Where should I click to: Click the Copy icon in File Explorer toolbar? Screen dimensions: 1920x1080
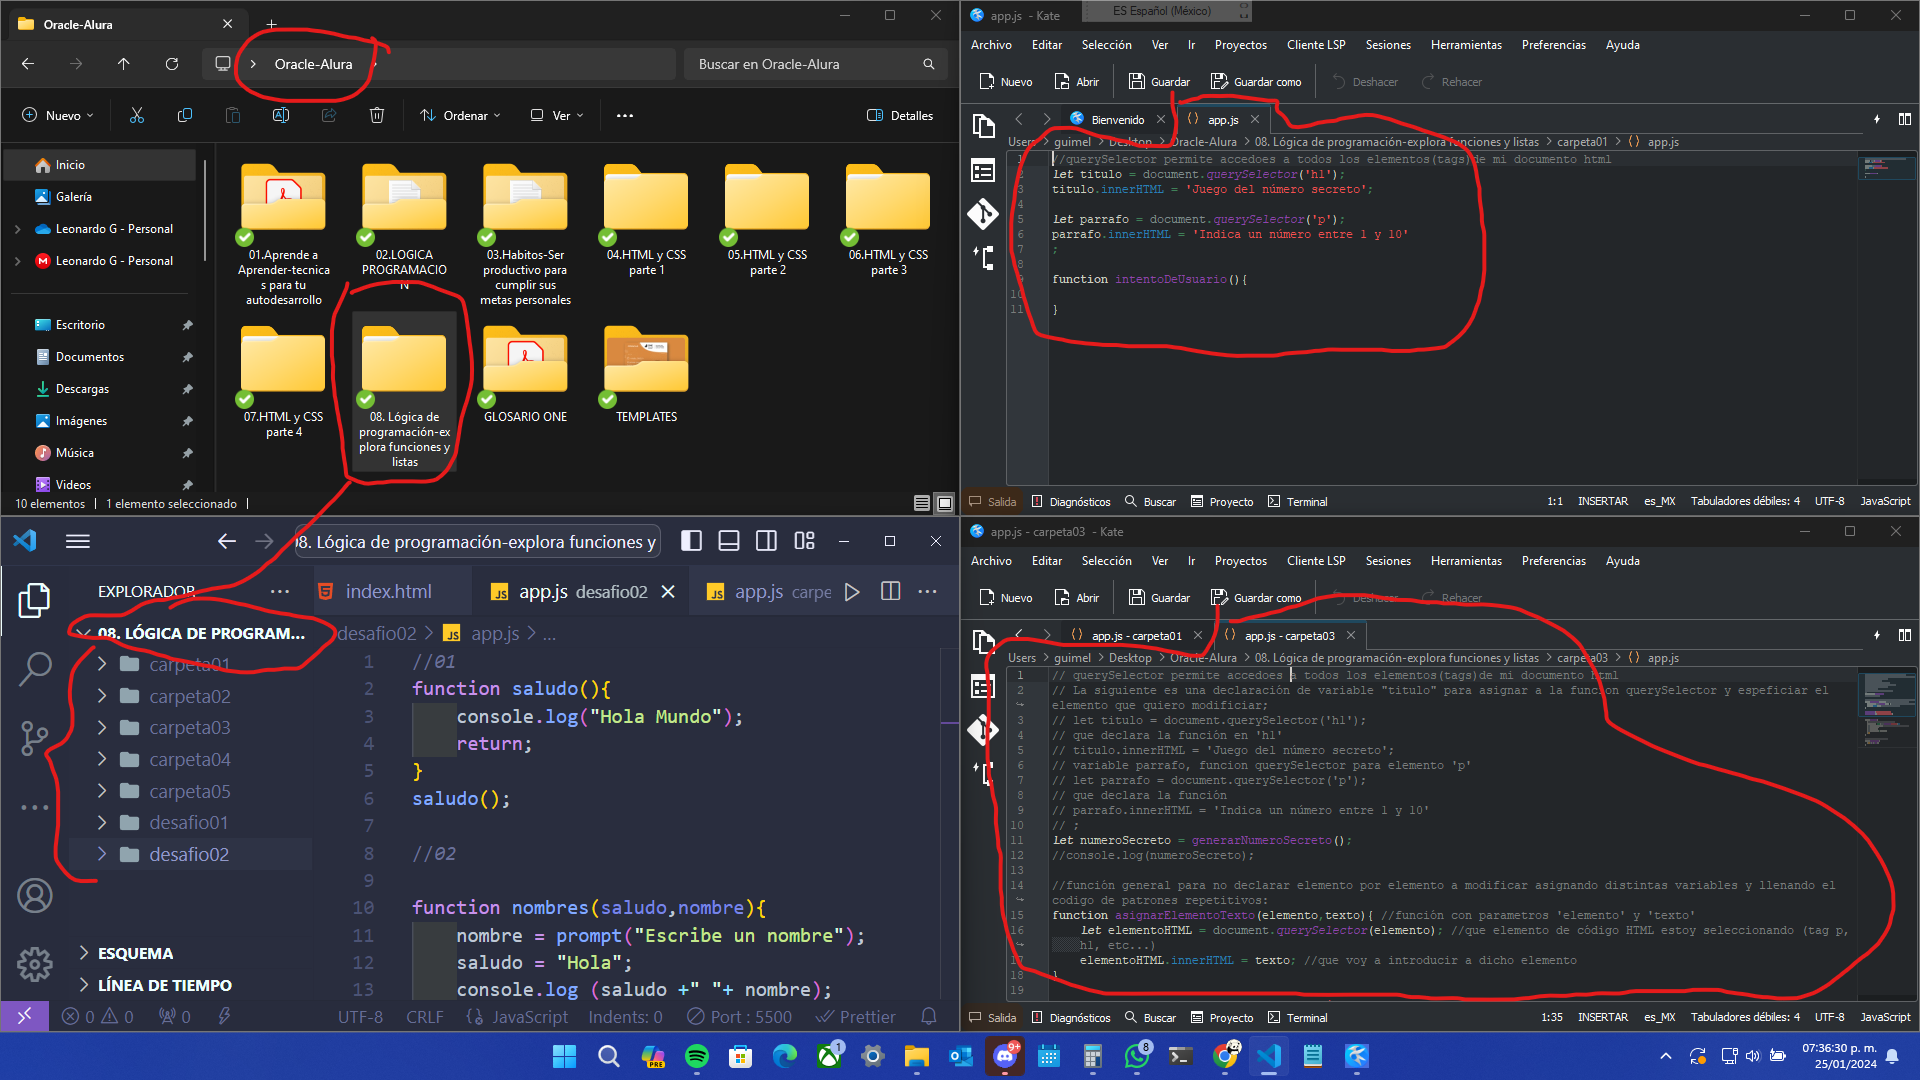pos(185,116)
